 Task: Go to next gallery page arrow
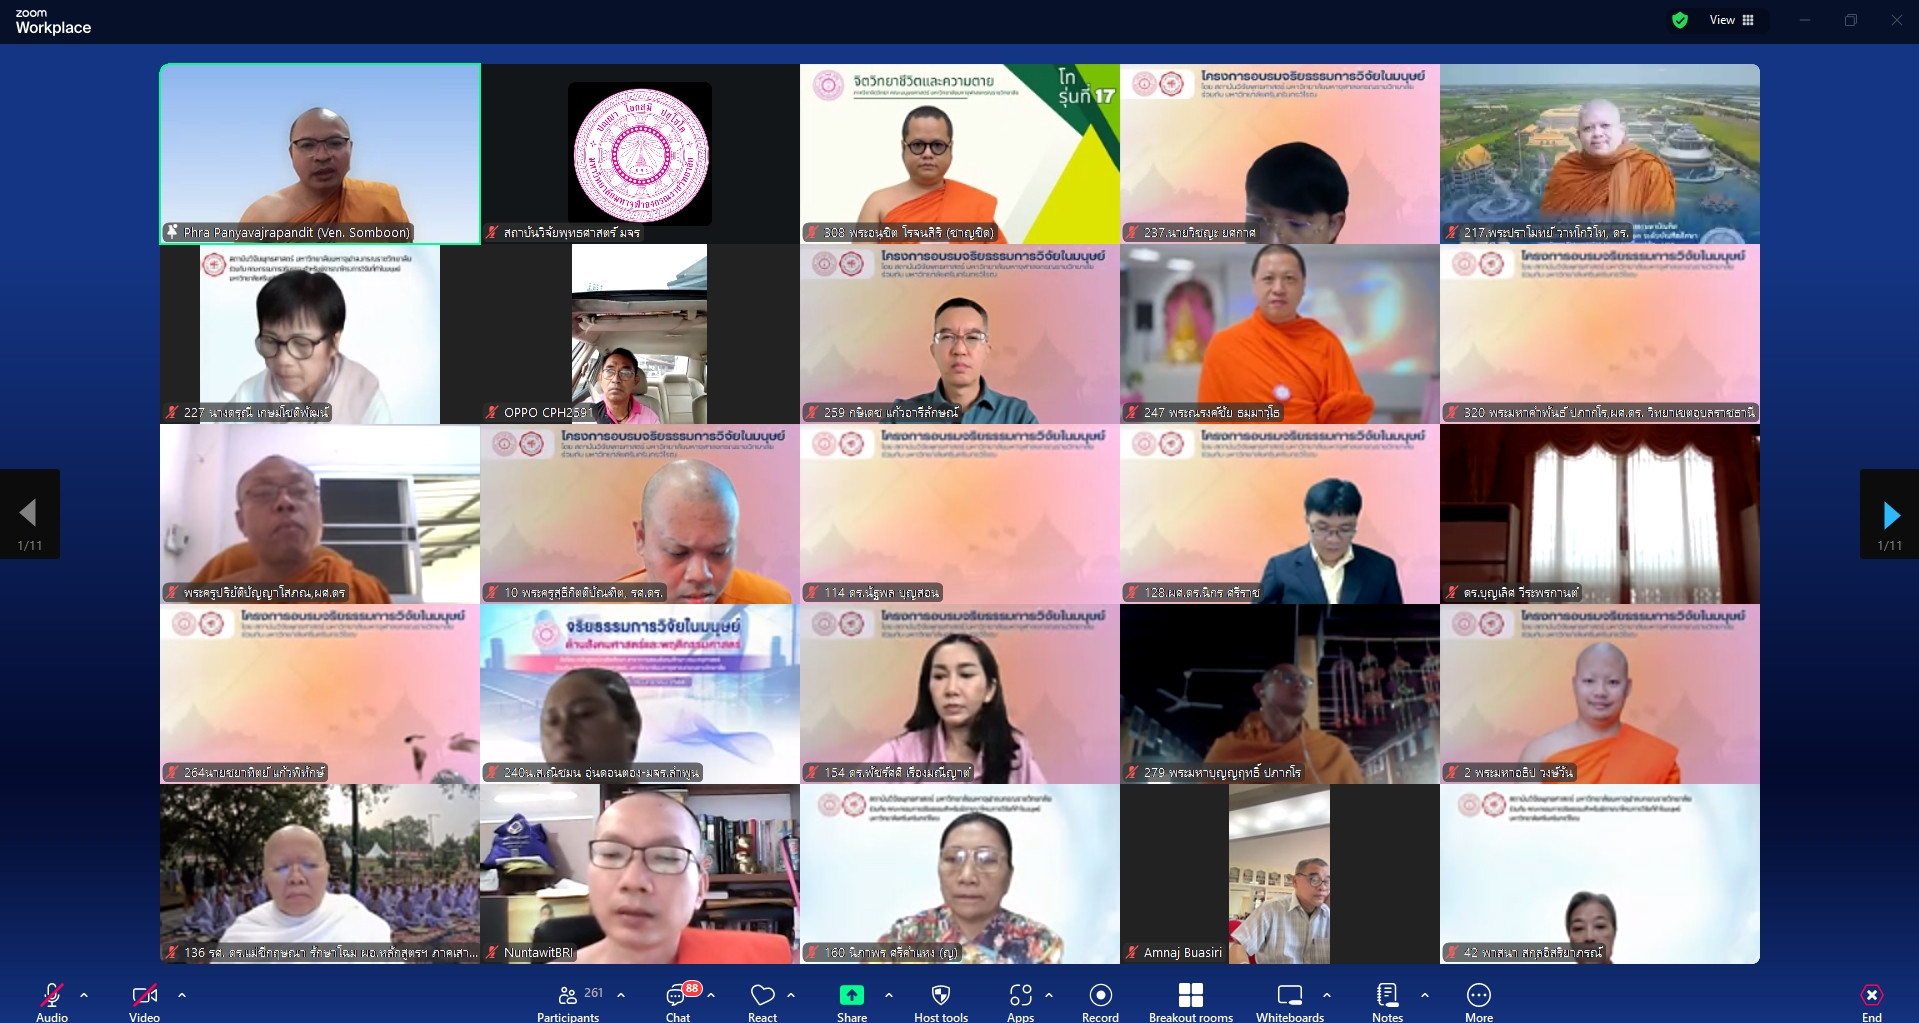click(1889, 515)
